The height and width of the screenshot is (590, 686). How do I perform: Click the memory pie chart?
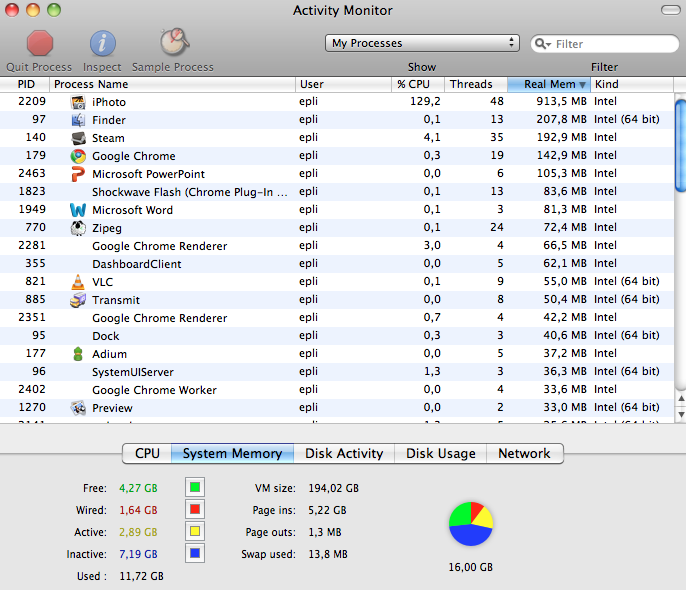471,524
